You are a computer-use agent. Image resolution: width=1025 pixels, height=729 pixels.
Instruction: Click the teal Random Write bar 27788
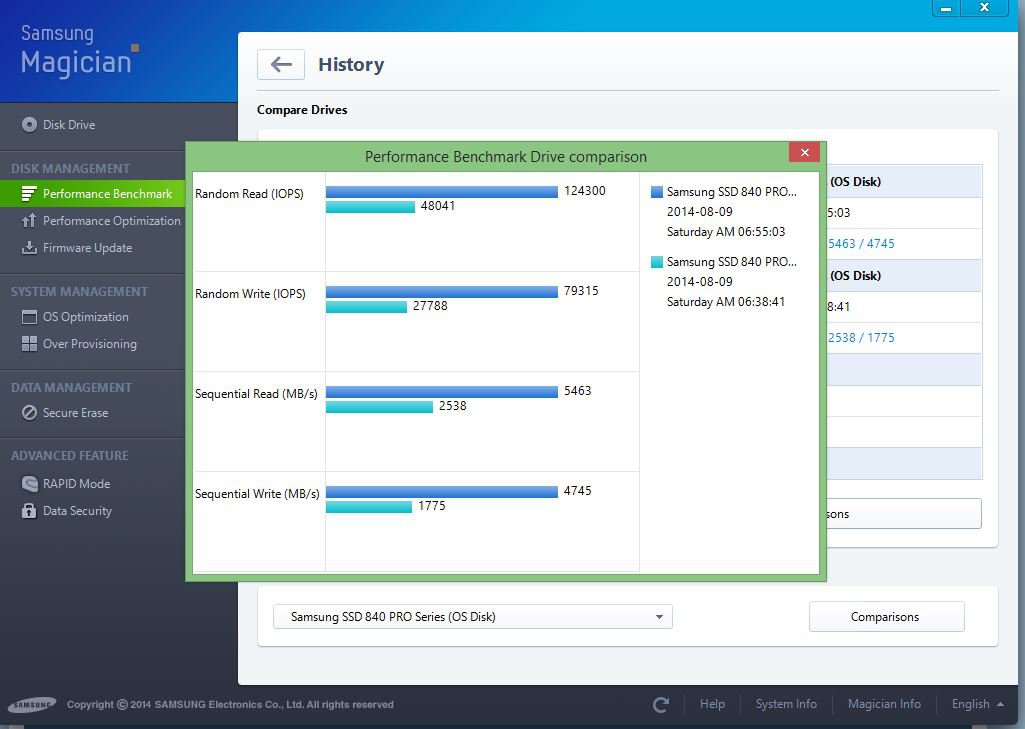coord(367,307)
